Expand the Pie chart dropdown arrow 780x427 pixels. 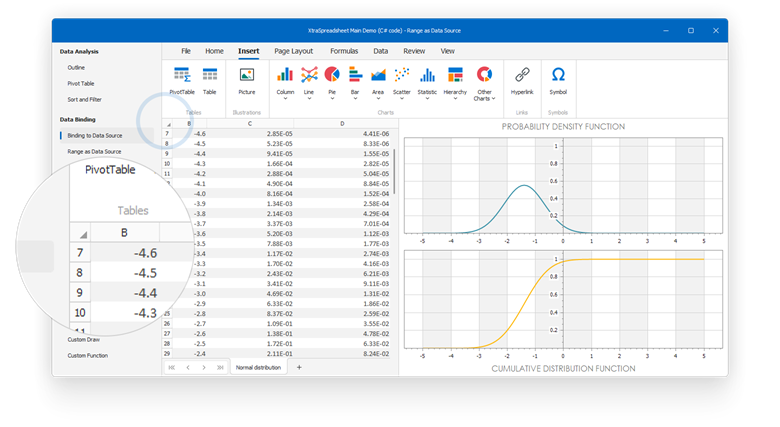332,99
